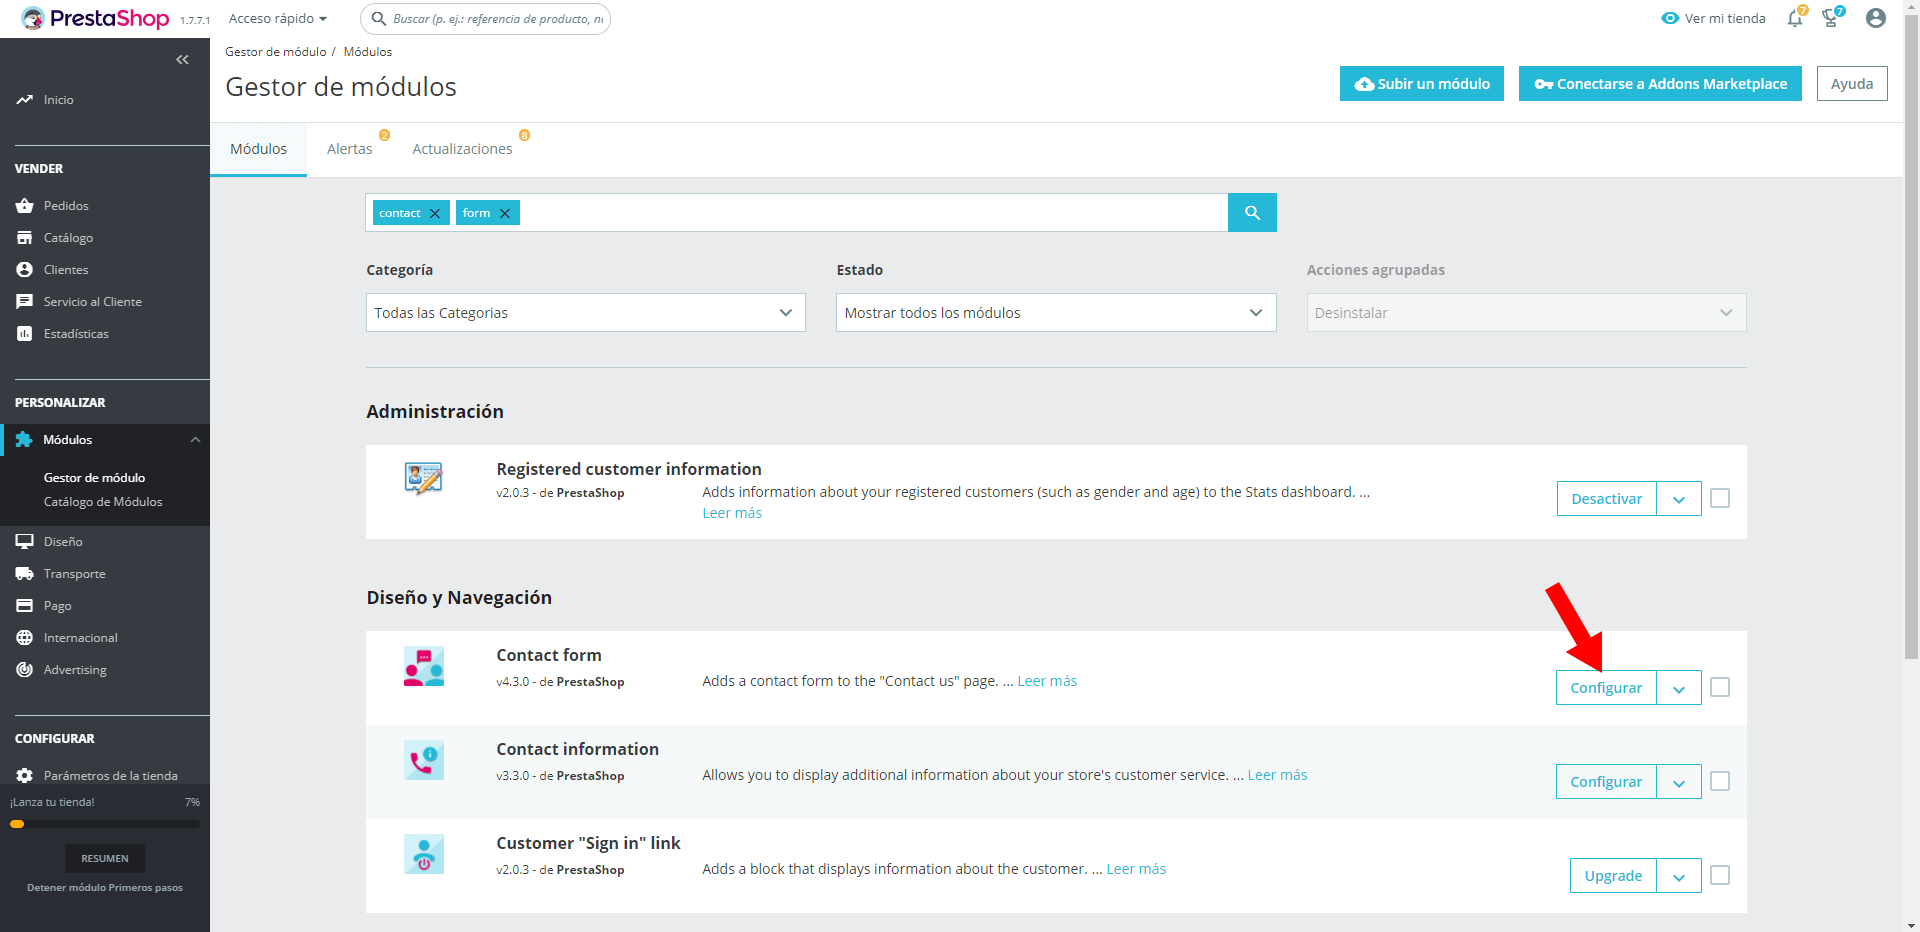
Task: Click the Customer Sign in link module icon
Action: [424, 855]
